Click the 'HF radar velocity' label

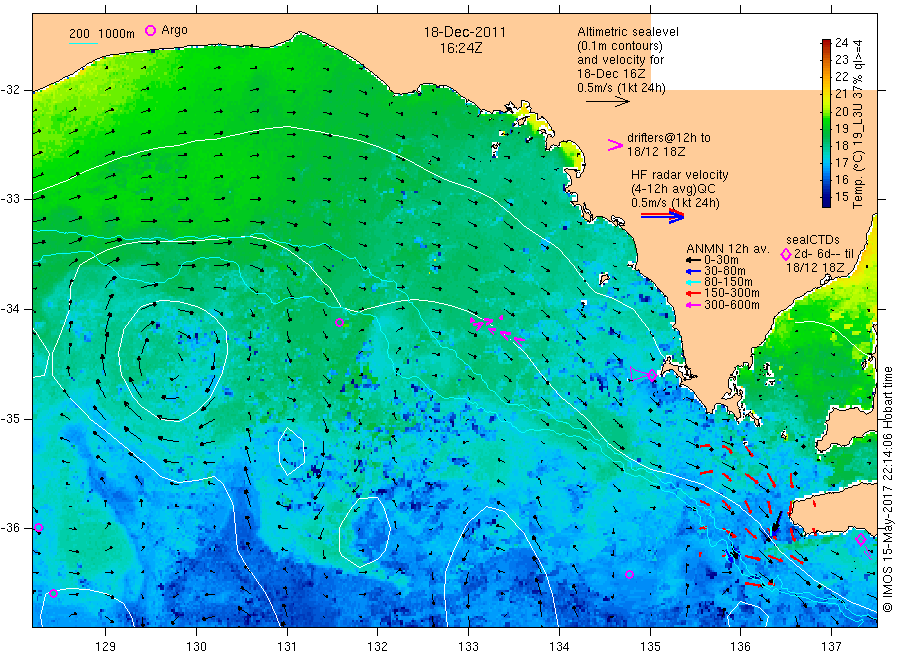(x=680, y=174)
